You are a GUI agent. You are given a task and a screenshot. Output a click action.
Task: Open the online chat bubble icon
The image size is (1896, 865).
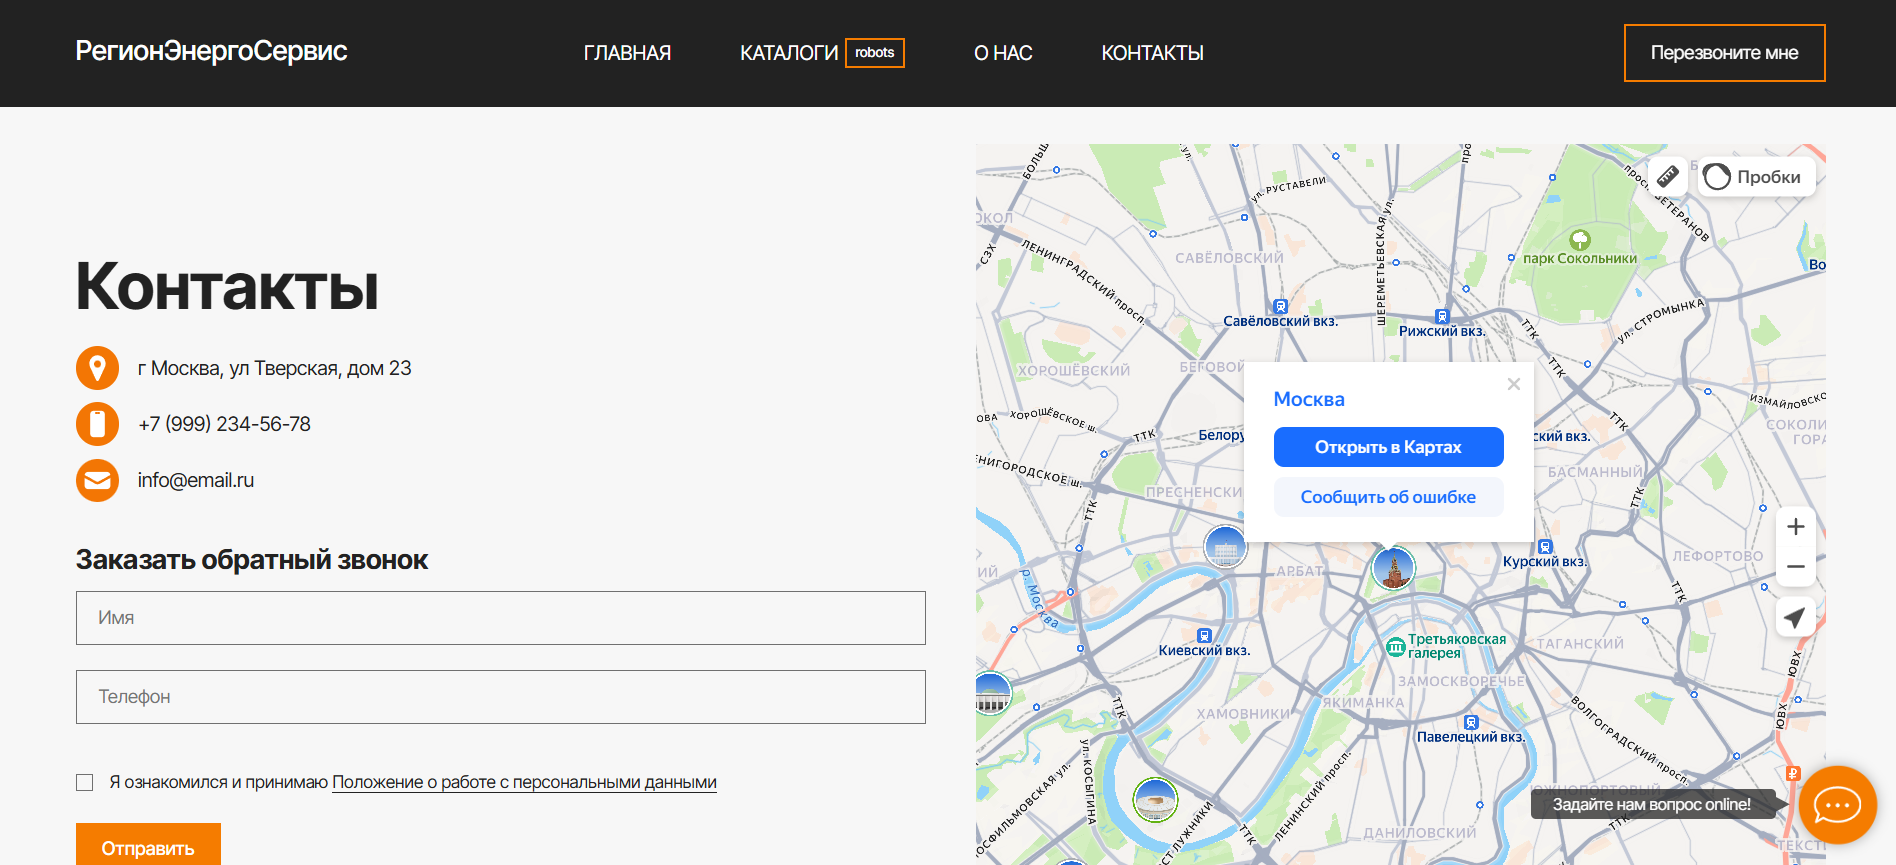coord(1837,805)
